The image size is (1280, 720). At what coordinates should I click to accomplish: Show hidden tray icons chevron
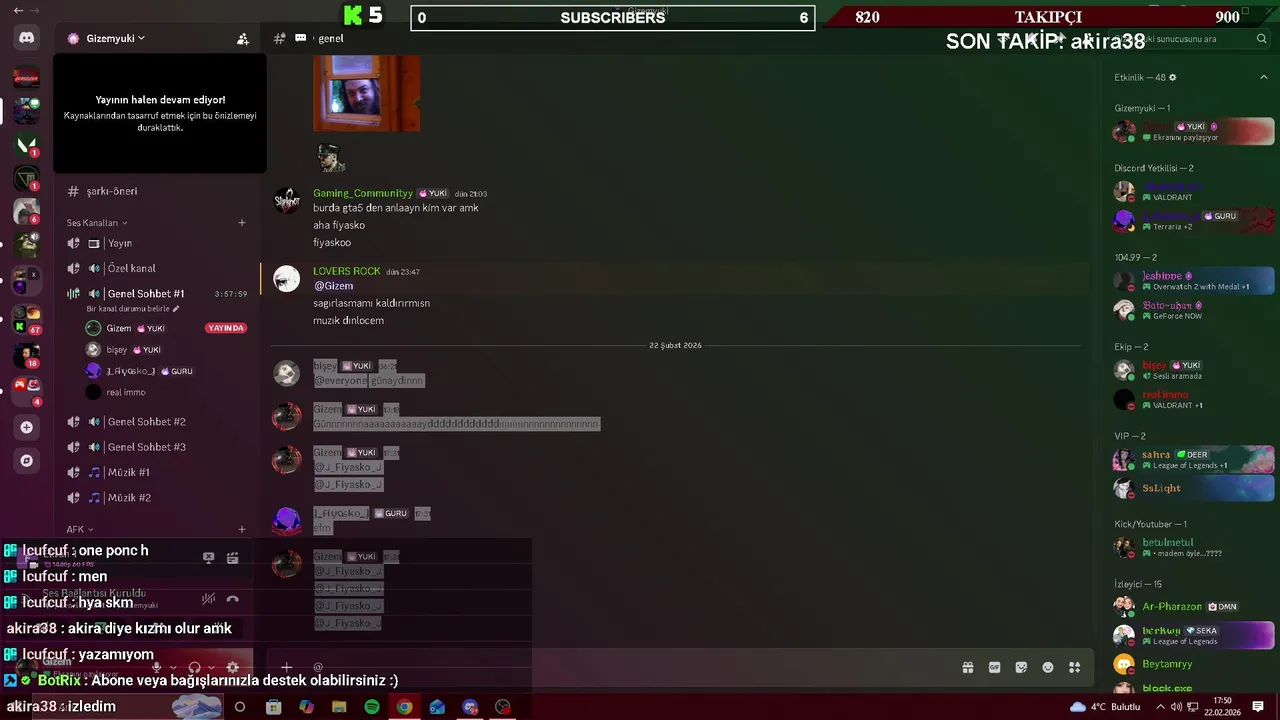[1161, 707]
